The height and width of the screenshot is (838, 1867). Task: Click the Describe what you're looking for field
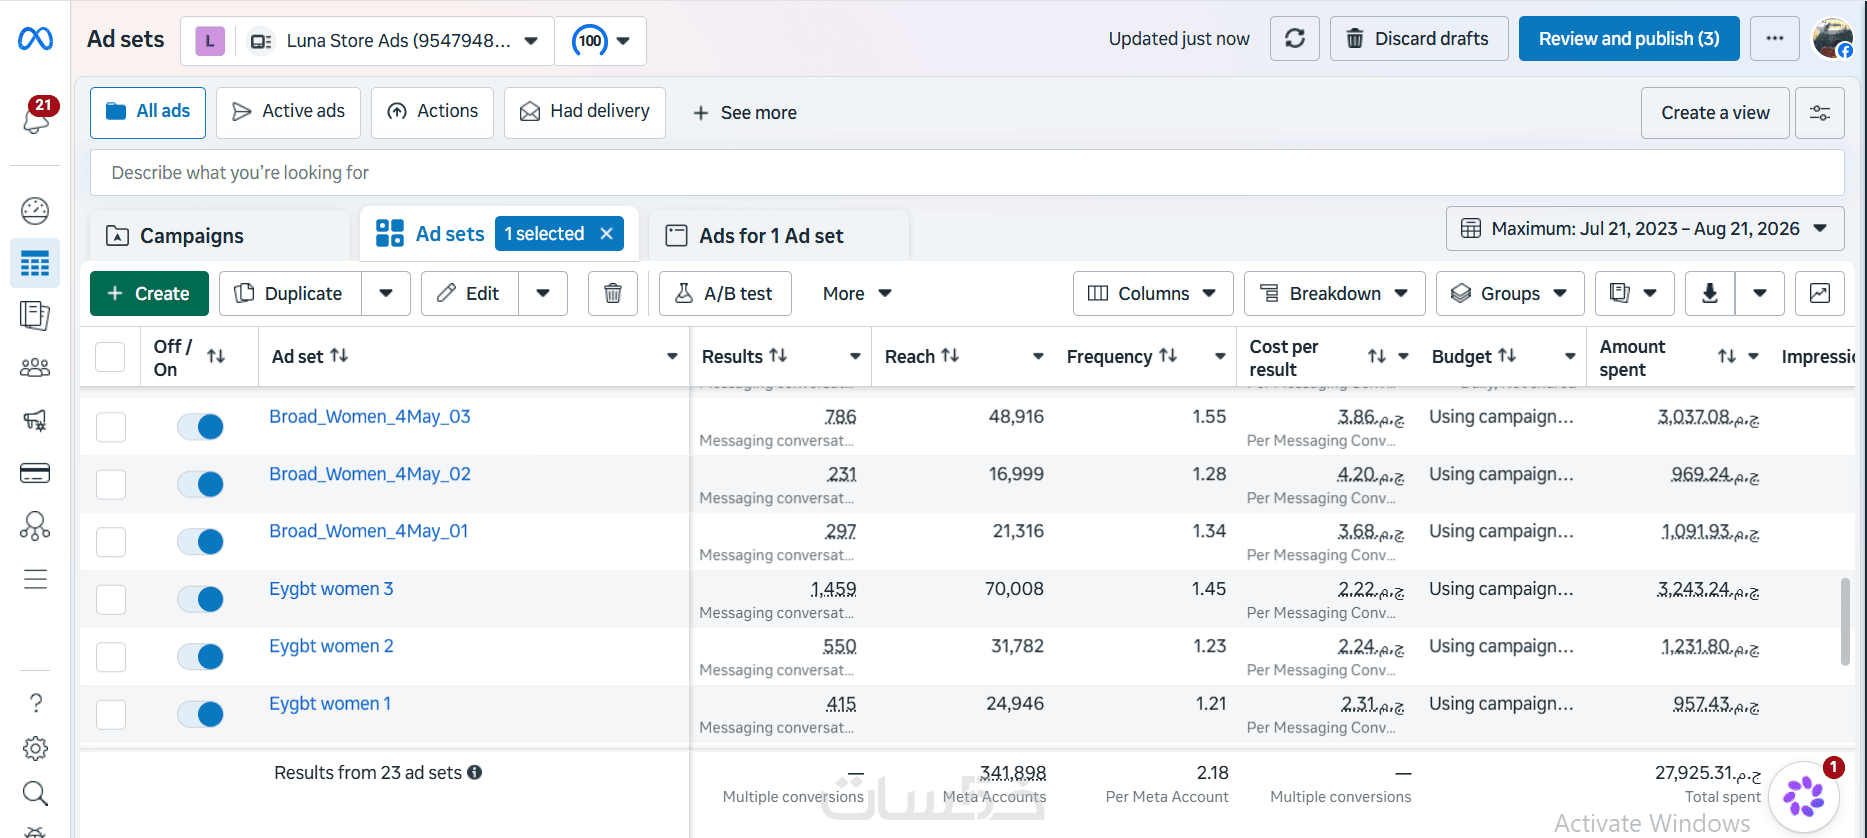(967, 173)
